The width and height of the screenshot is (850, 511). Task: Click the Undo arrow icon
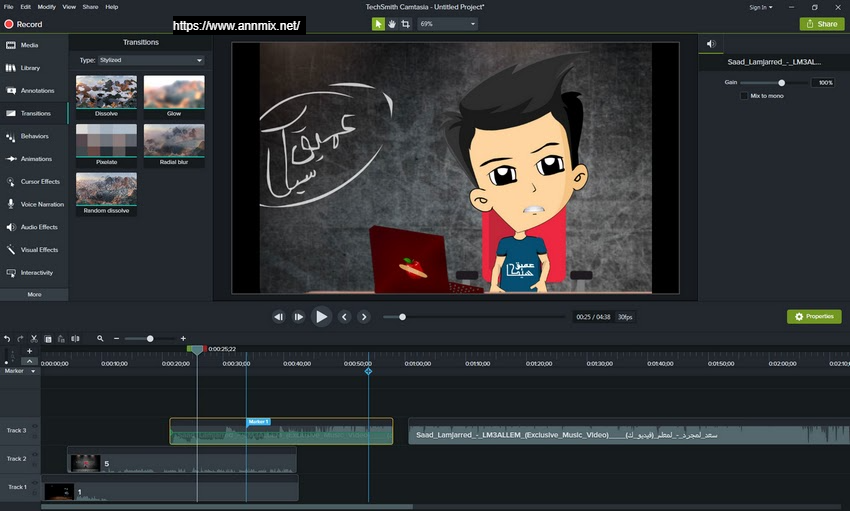point(8,339)
